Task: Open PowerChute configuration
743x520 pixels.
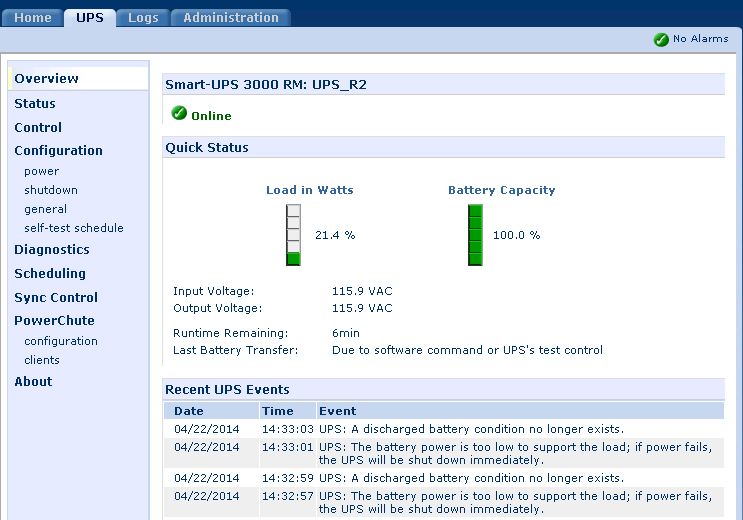Action: click(x=61, y=341)
